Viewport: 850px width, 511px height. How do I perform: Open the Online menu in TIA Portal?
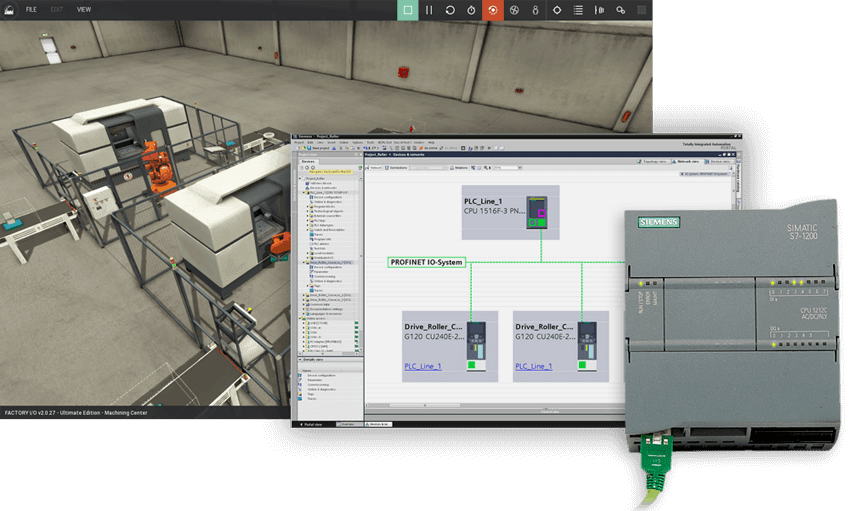(344, 143)
